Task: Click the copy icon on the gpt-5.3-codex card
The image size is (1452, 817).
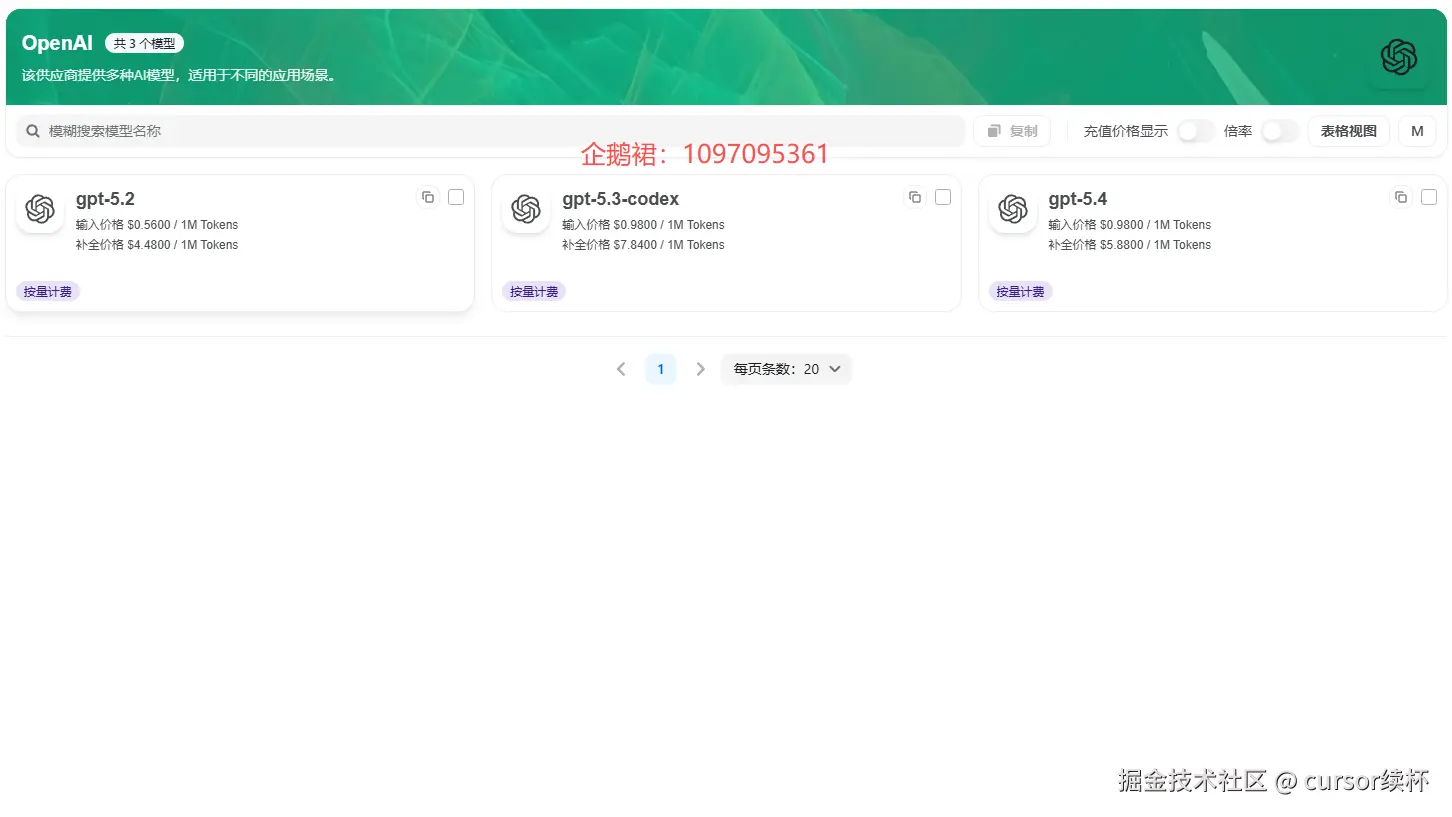Action: click(915, 197)
